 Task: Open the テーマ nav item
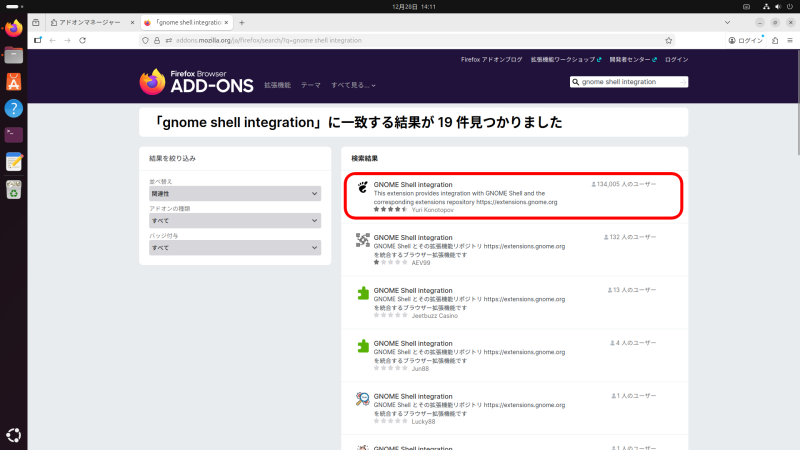pyautogui.click(x=311, y=85)
